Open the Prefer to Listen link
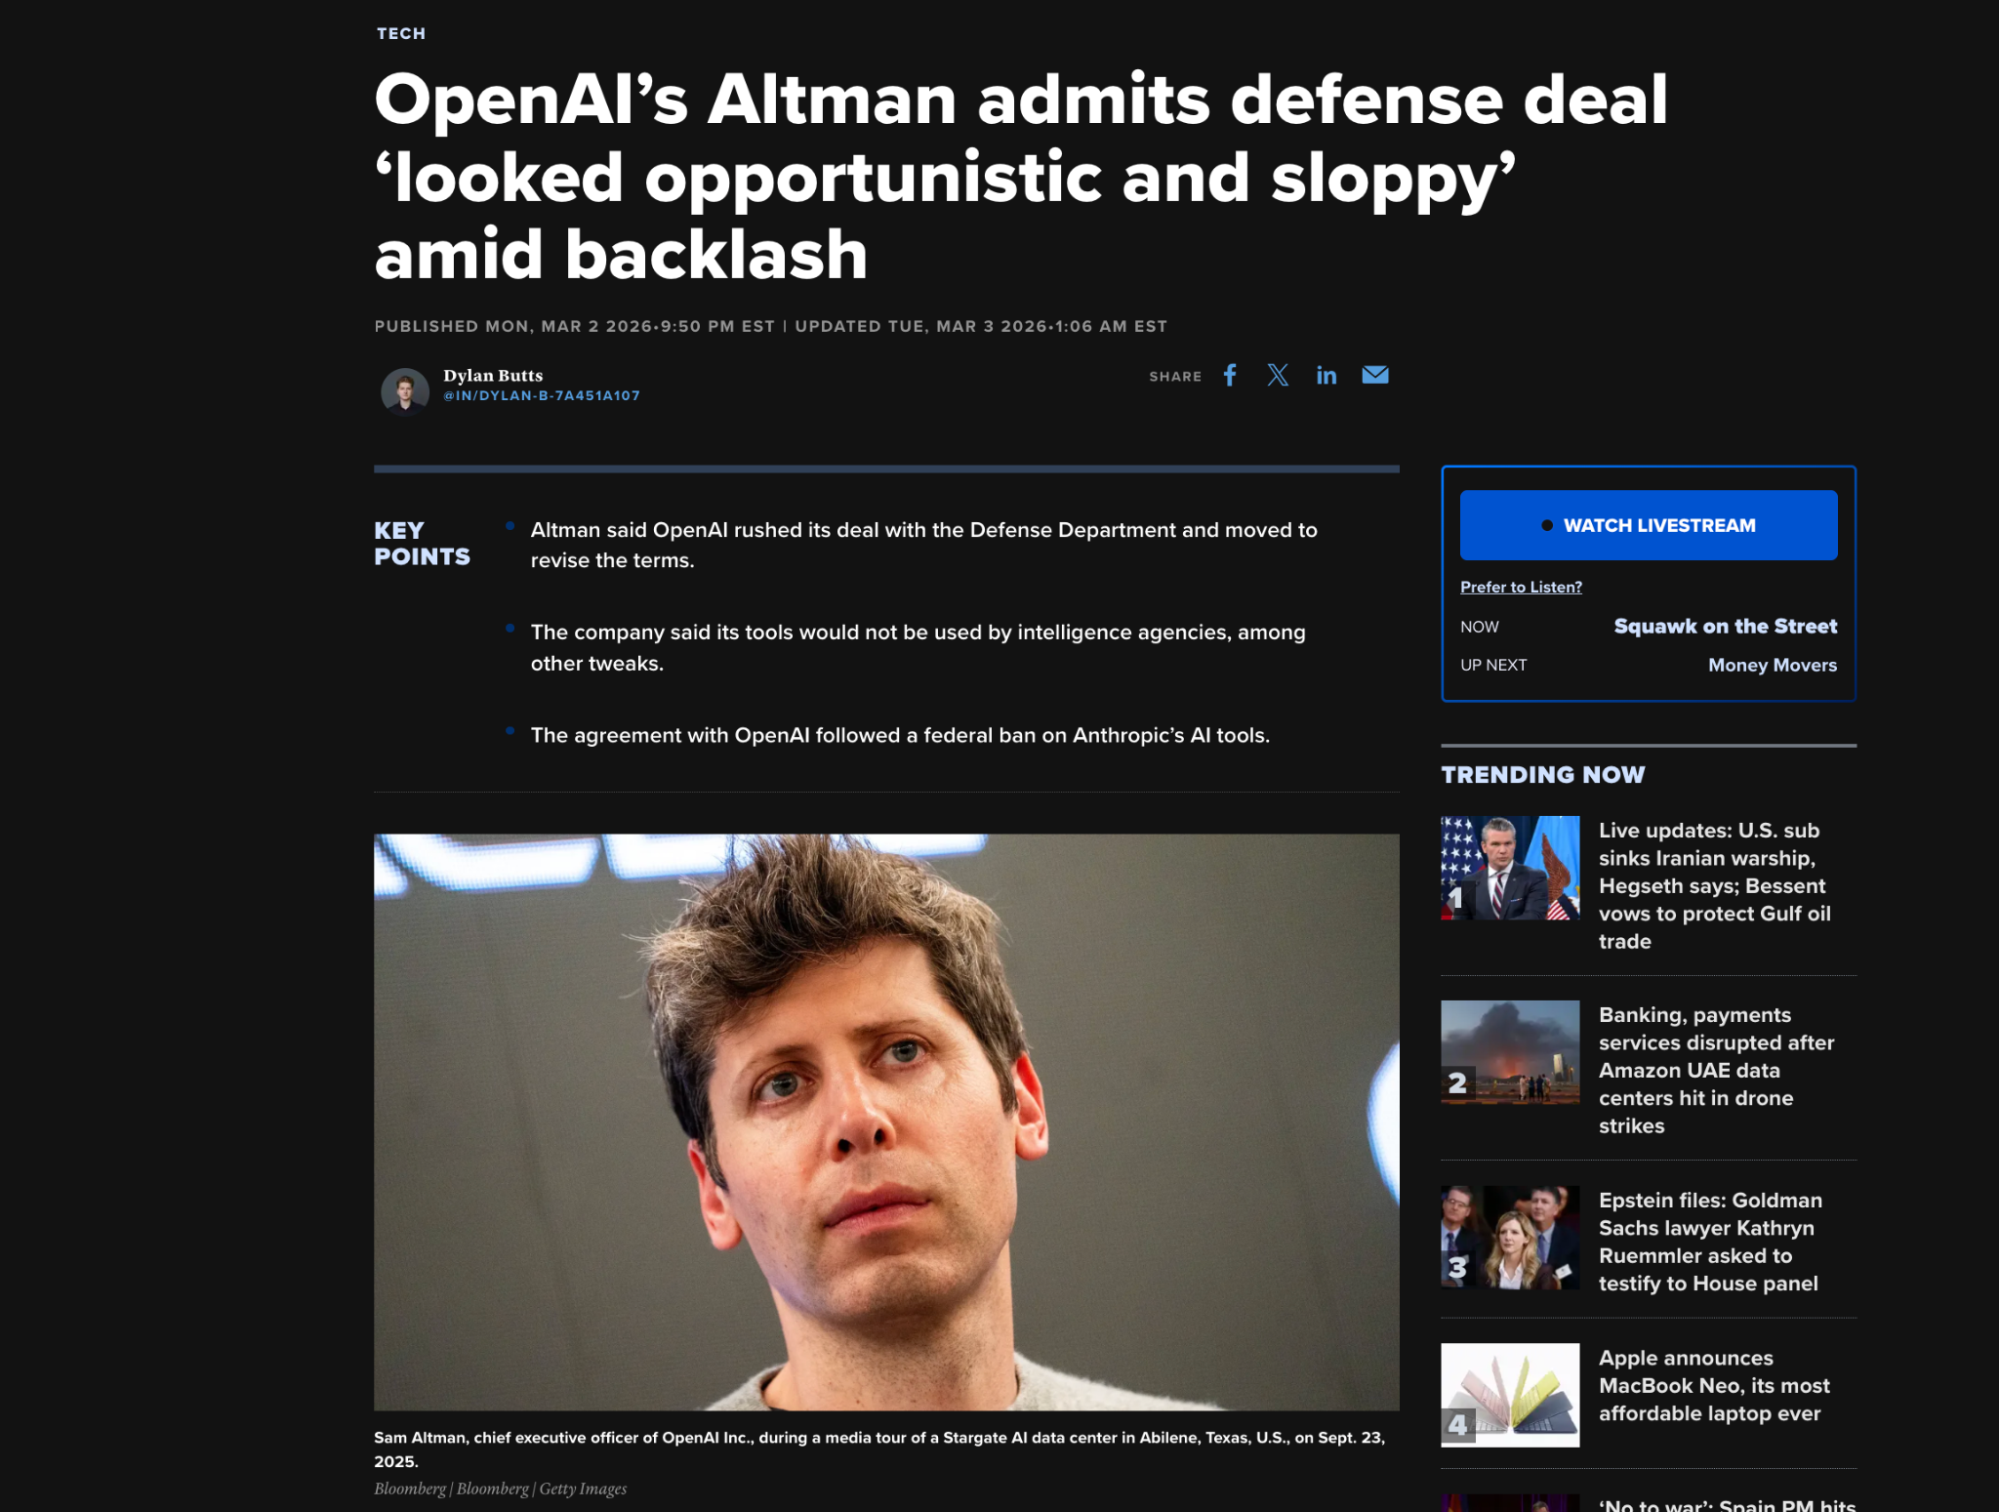This screenshot has height=1512, width=1999. point(1521,587)
